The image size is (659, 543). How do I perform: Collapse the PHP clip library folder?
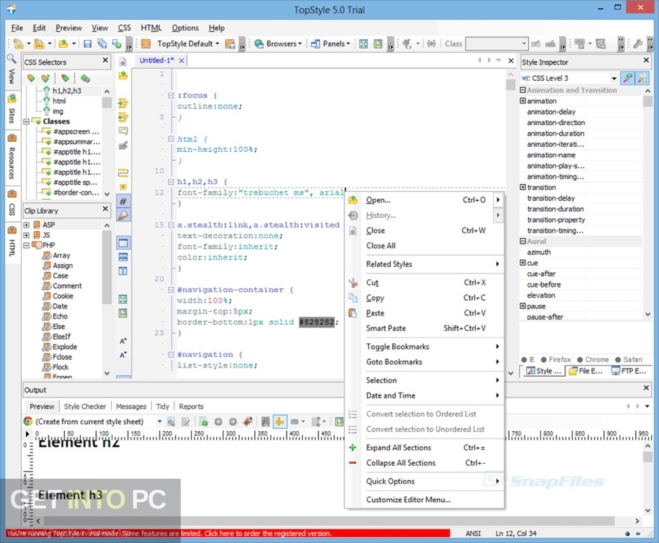pyautogui.click(x=26, y=245)
